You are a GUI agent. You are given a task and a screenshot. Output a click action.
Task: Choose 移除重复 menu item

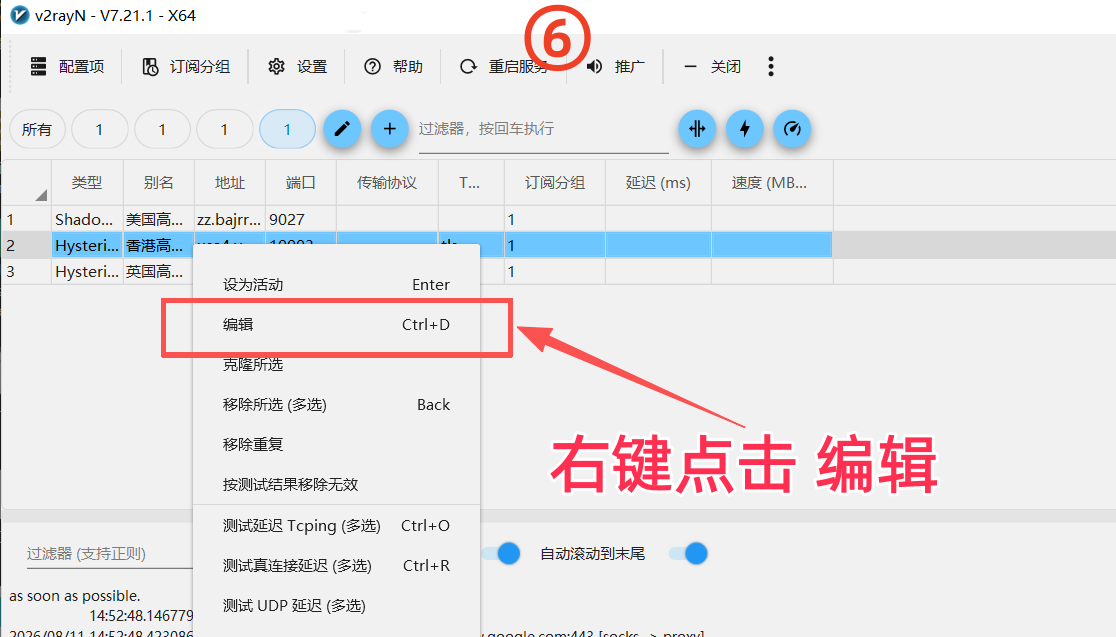point(337,444)
